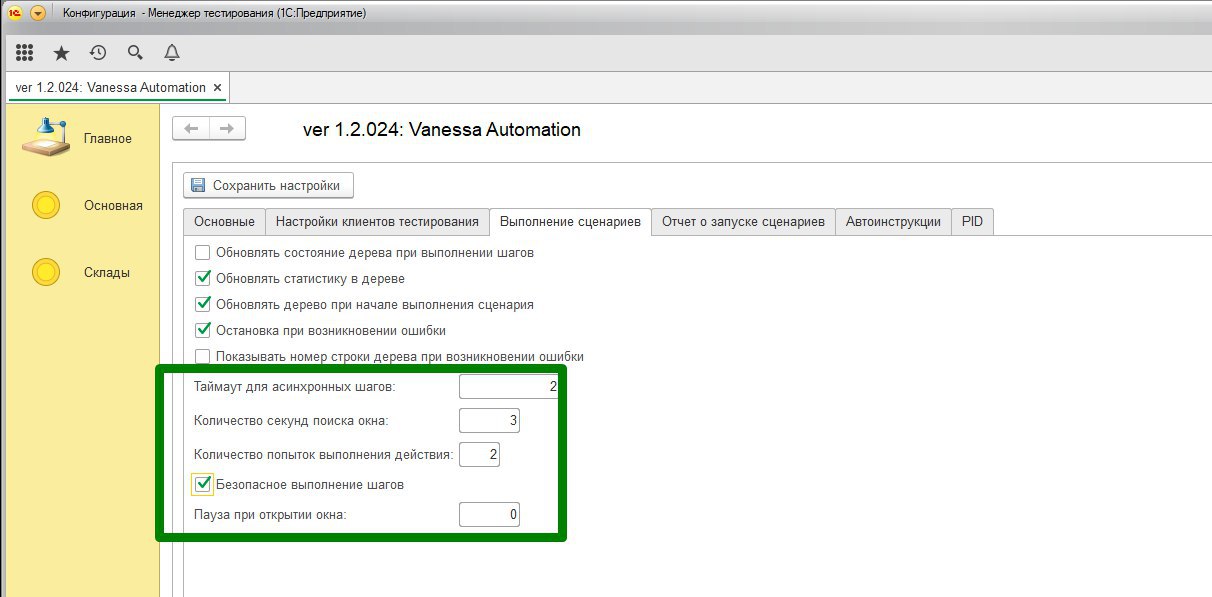Viewport: 1212px width, 597px height.
Task: Click Количество попыток выполнения действия field
Action: coord(479,455)
